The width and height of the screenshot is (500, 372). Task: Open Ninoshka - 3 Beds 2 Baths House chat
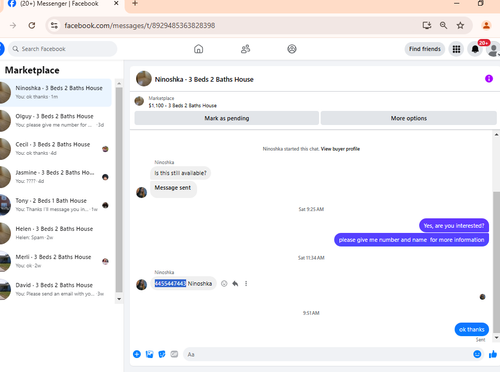tap(56, 93)
